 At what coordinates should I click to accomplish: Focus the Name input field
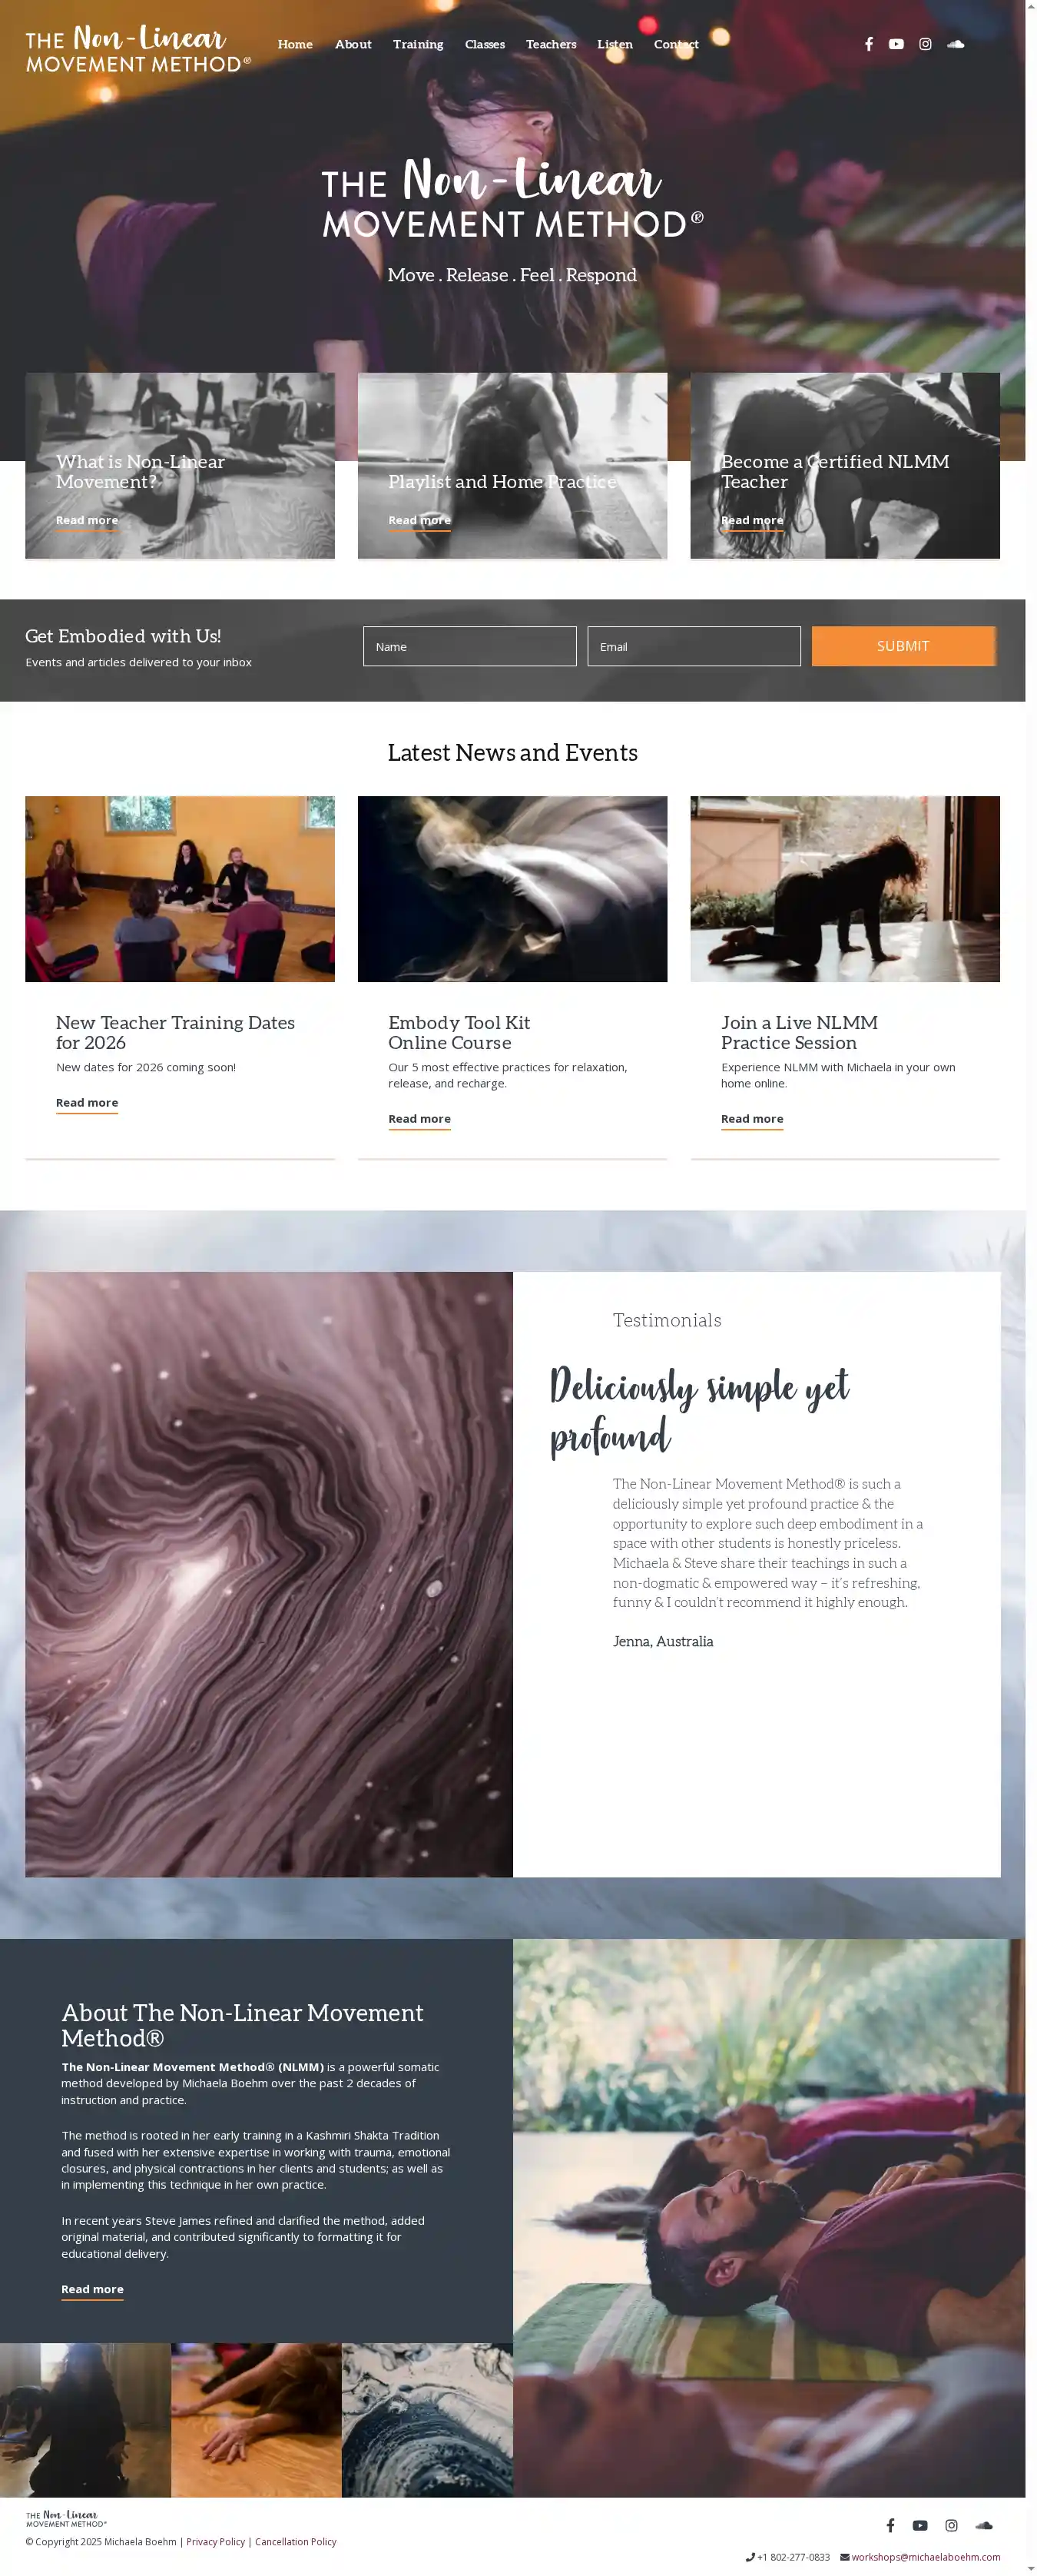click(x=470, y=646)
